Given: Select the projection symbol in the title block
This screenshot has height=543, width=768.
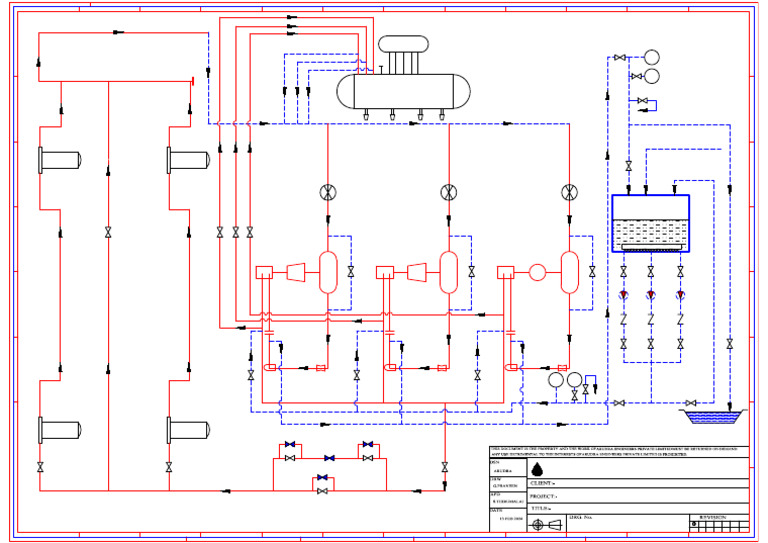Looking at the screenshot, I should [547, 525].
